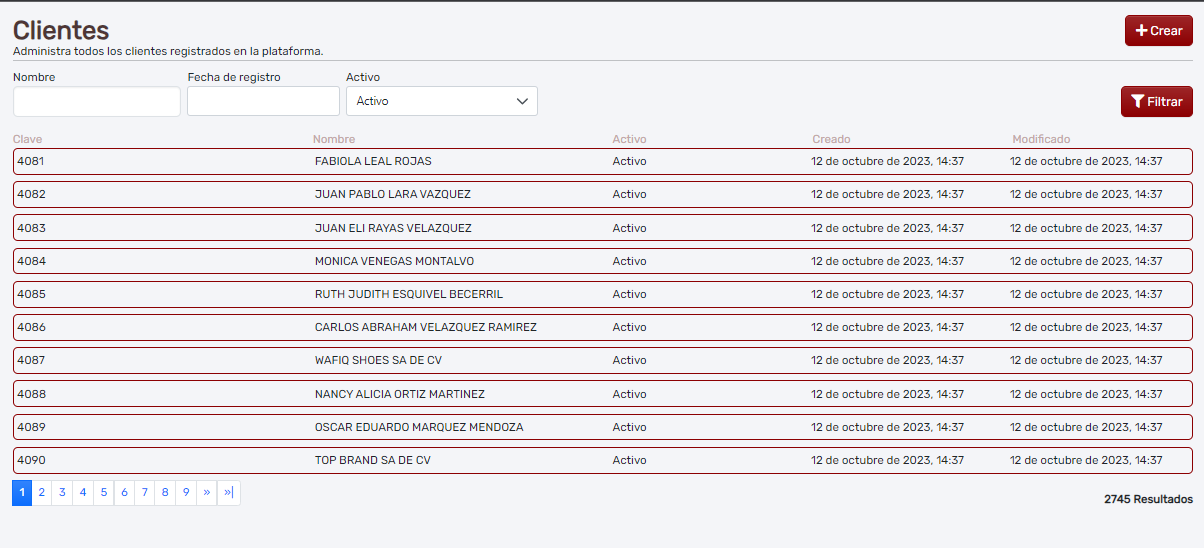Open client row FABIOLA LEAL ROJAS
This screenshot has width=1204, height=548.
pyautogui.click(x=373, y=161)
